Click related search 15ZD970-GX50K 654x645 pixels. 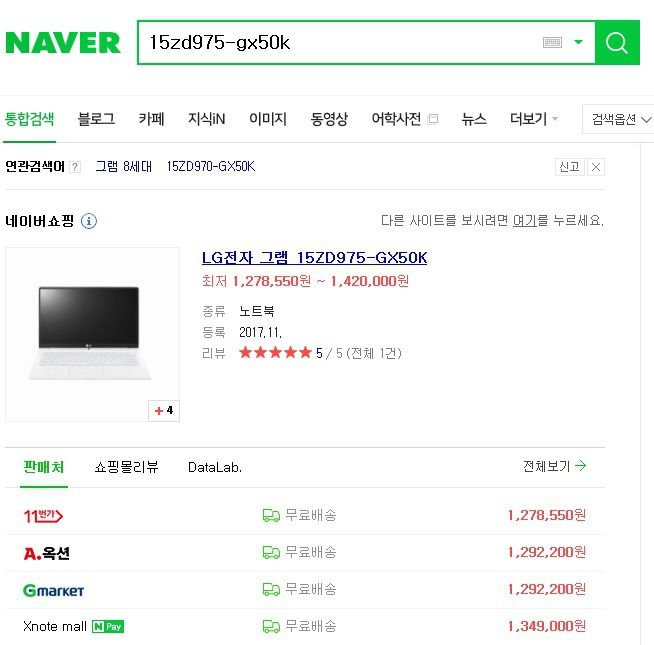211,166
